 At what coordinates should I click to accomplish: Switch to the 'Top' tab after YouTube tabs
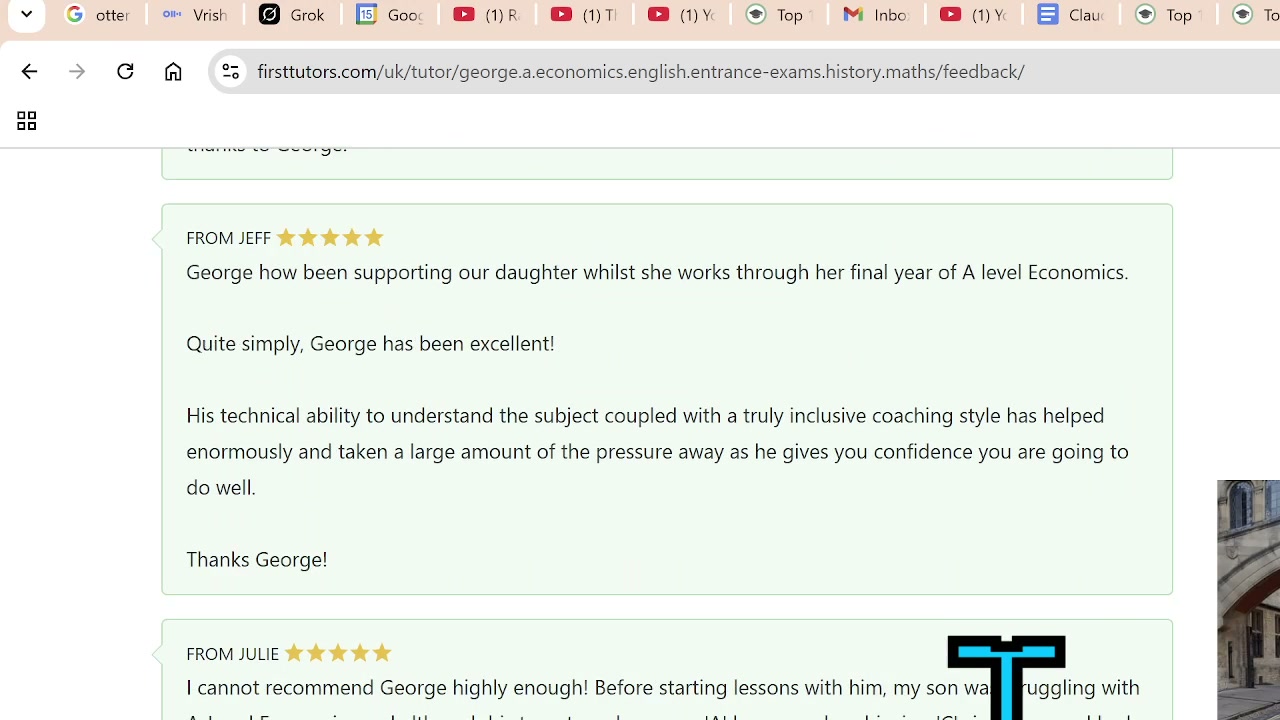click(779, 15)
